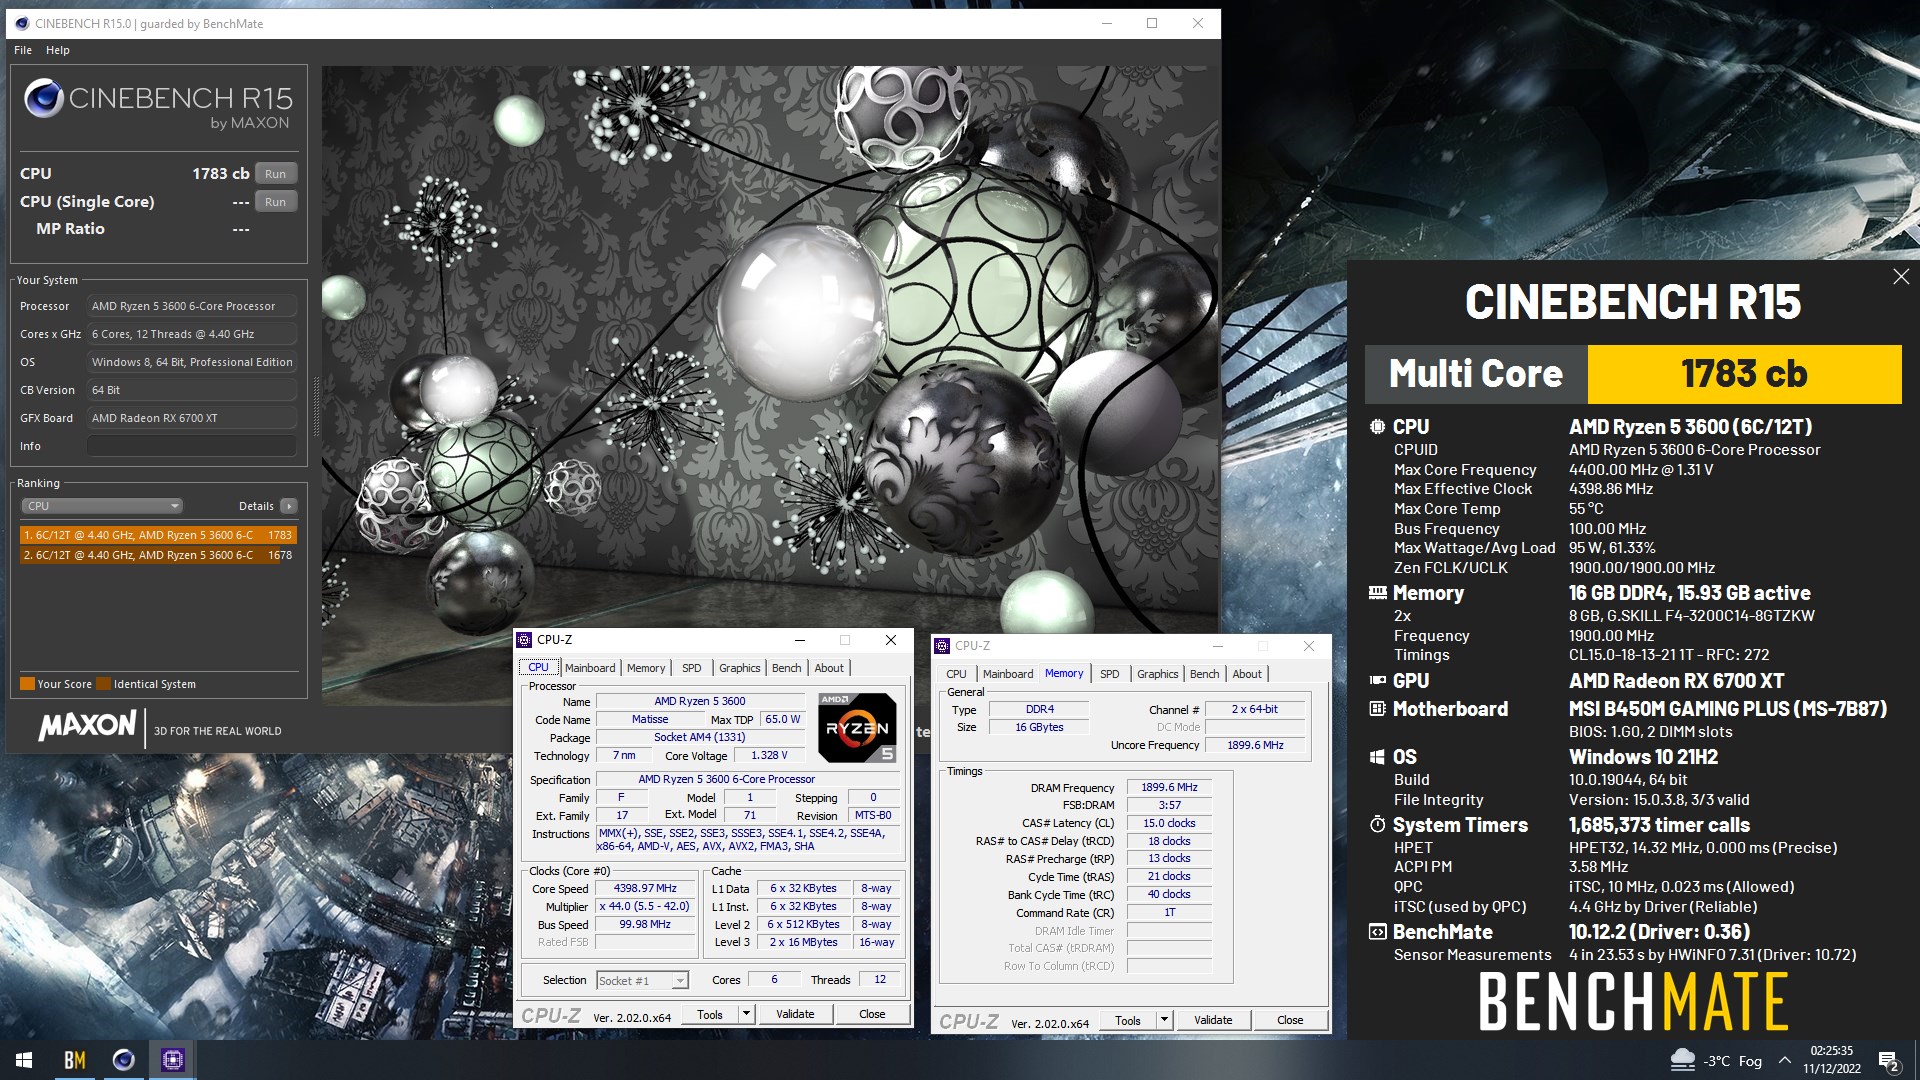Click Validate in CPU-Z CPU window
This screenshot has width=1920, height=1080.
(x=795, y=1014)
